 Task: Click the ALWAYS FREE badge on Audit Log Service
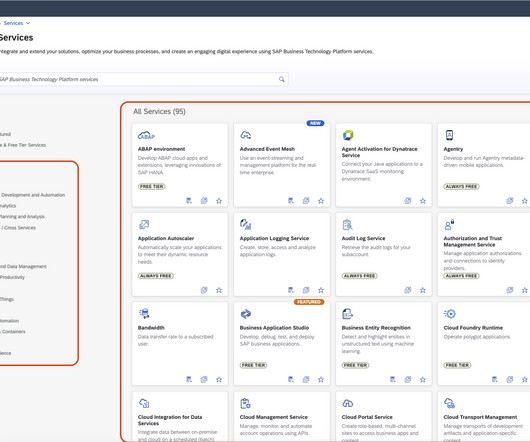tap(359, 276)
